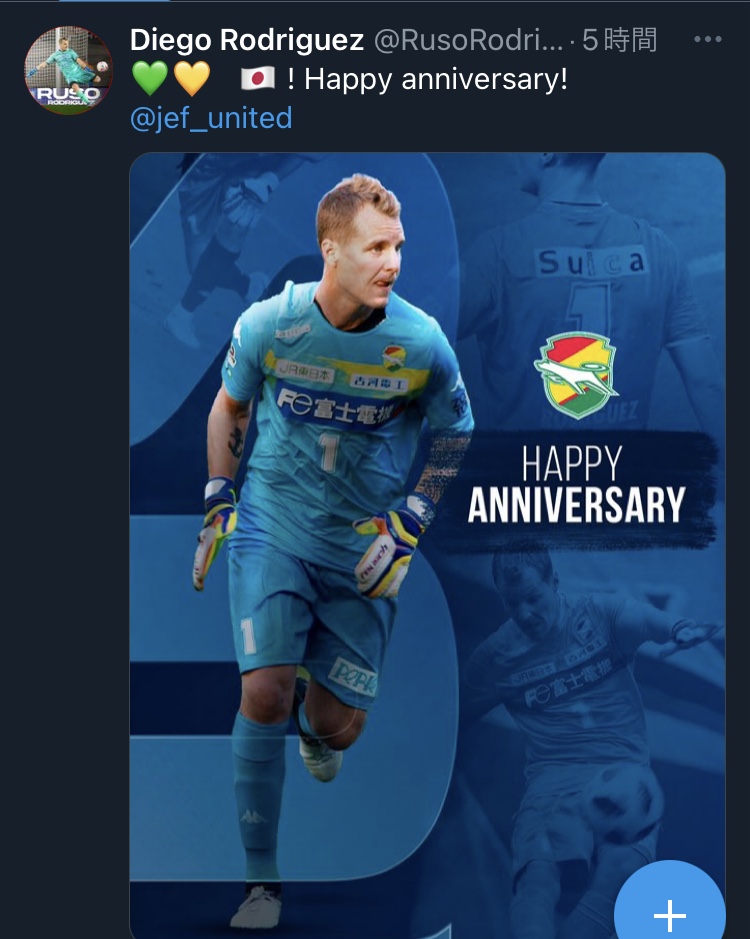Viewport: 750px width, 939px height.
Task: Click the goalkeeper's colorful left glove
Action: (x=392, y=550)
